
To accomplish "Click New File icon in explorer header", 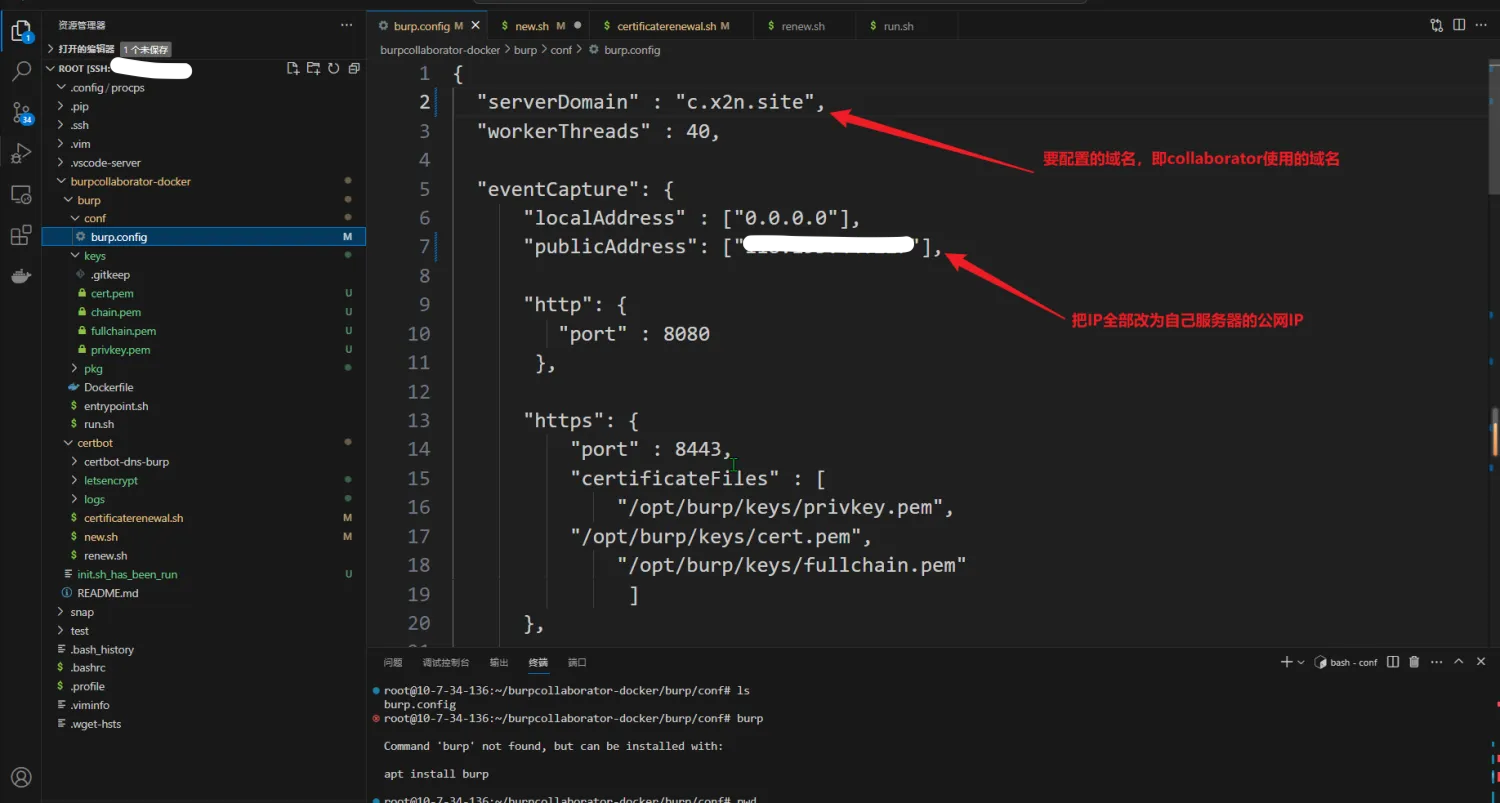I will pos(293,68).
